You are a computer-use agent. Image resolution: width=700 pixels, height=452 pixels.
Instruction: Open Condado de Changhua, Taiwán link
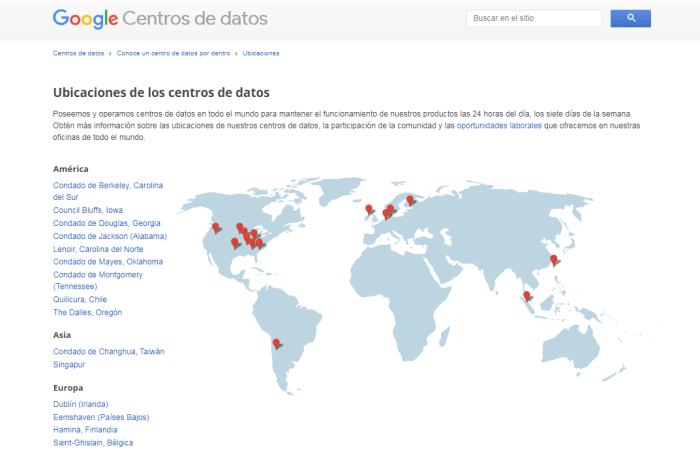(108, 352)
